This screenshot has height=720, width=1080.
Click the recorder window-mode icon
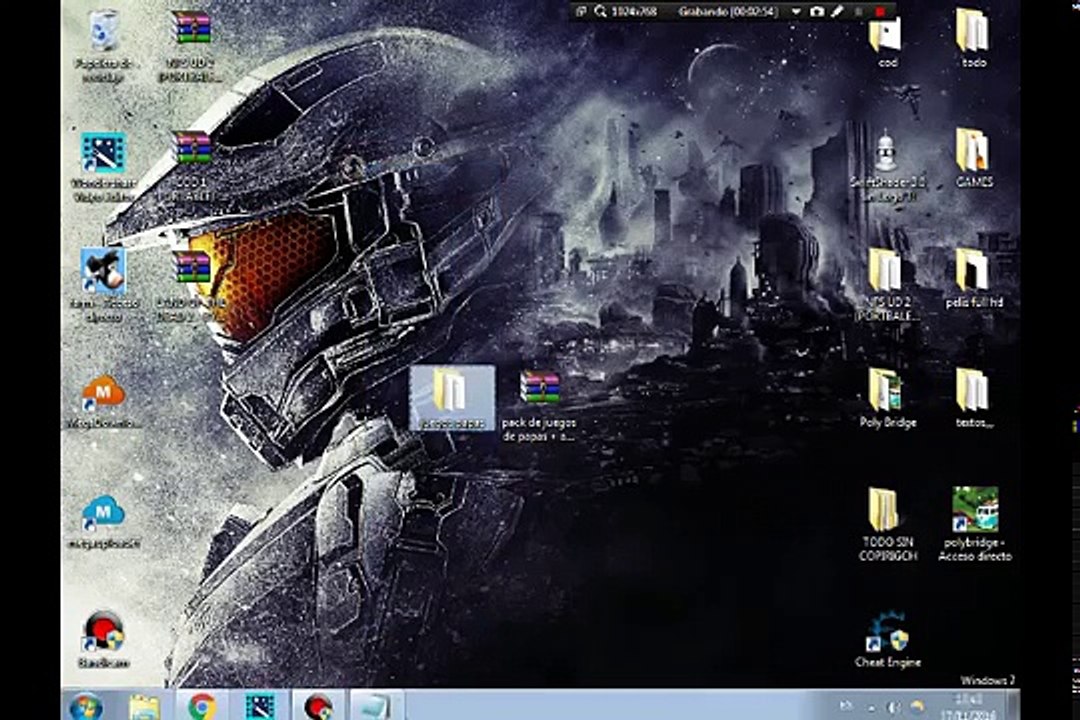click(x=581, y=12)
